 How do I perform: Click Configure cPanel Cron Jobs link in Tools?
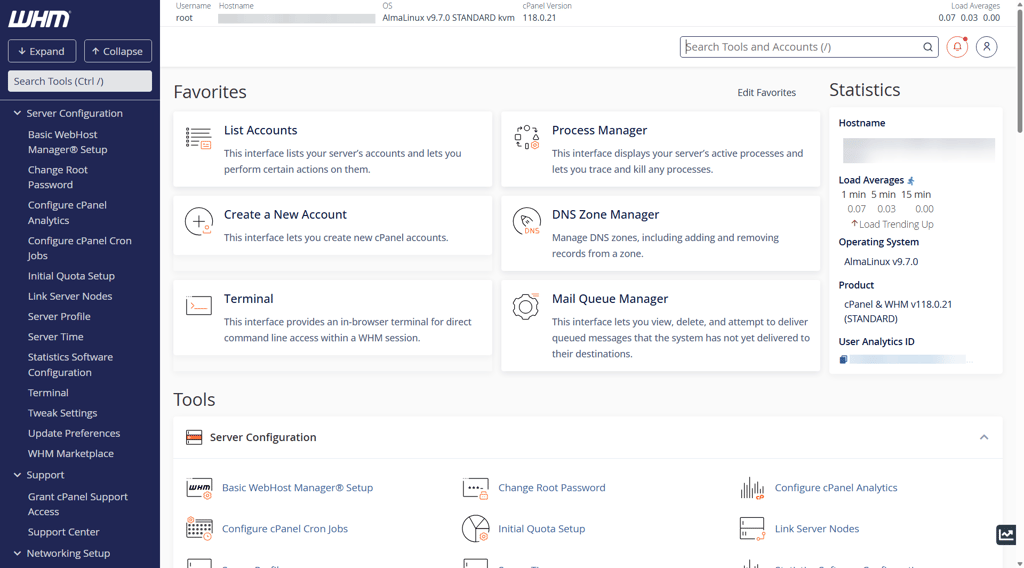[x=285, y=529]
